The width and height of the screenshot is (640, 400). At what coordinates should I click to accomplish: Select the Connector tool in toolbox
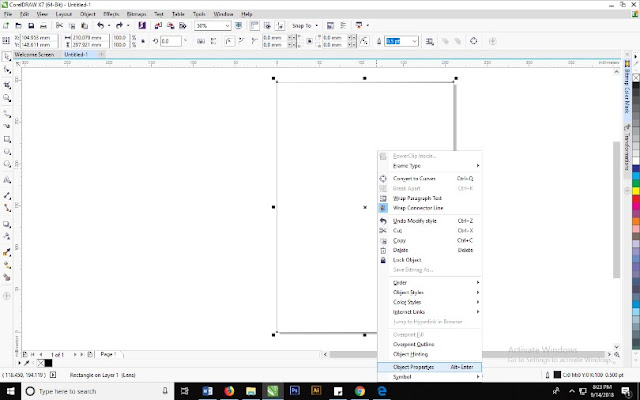(x=7, y=208)
